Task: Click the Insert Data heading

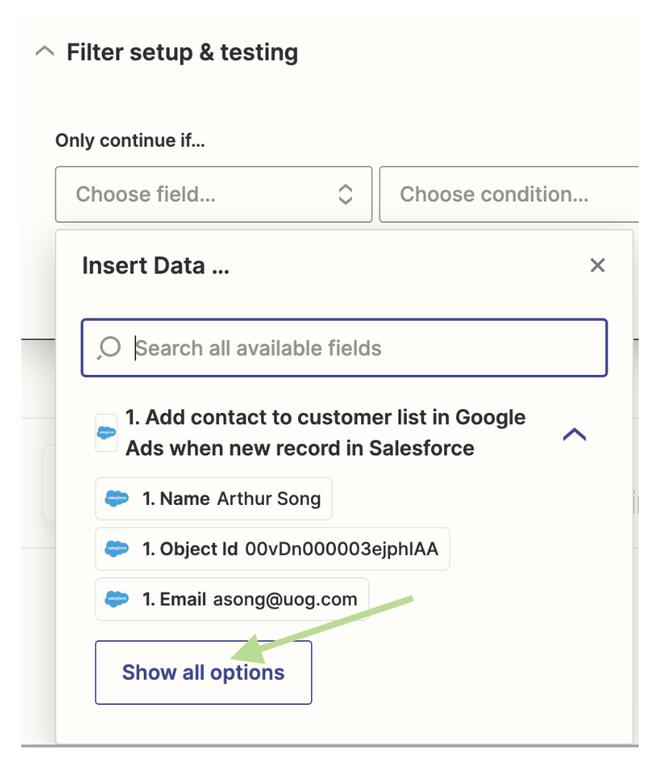Action: pos(156,266)
